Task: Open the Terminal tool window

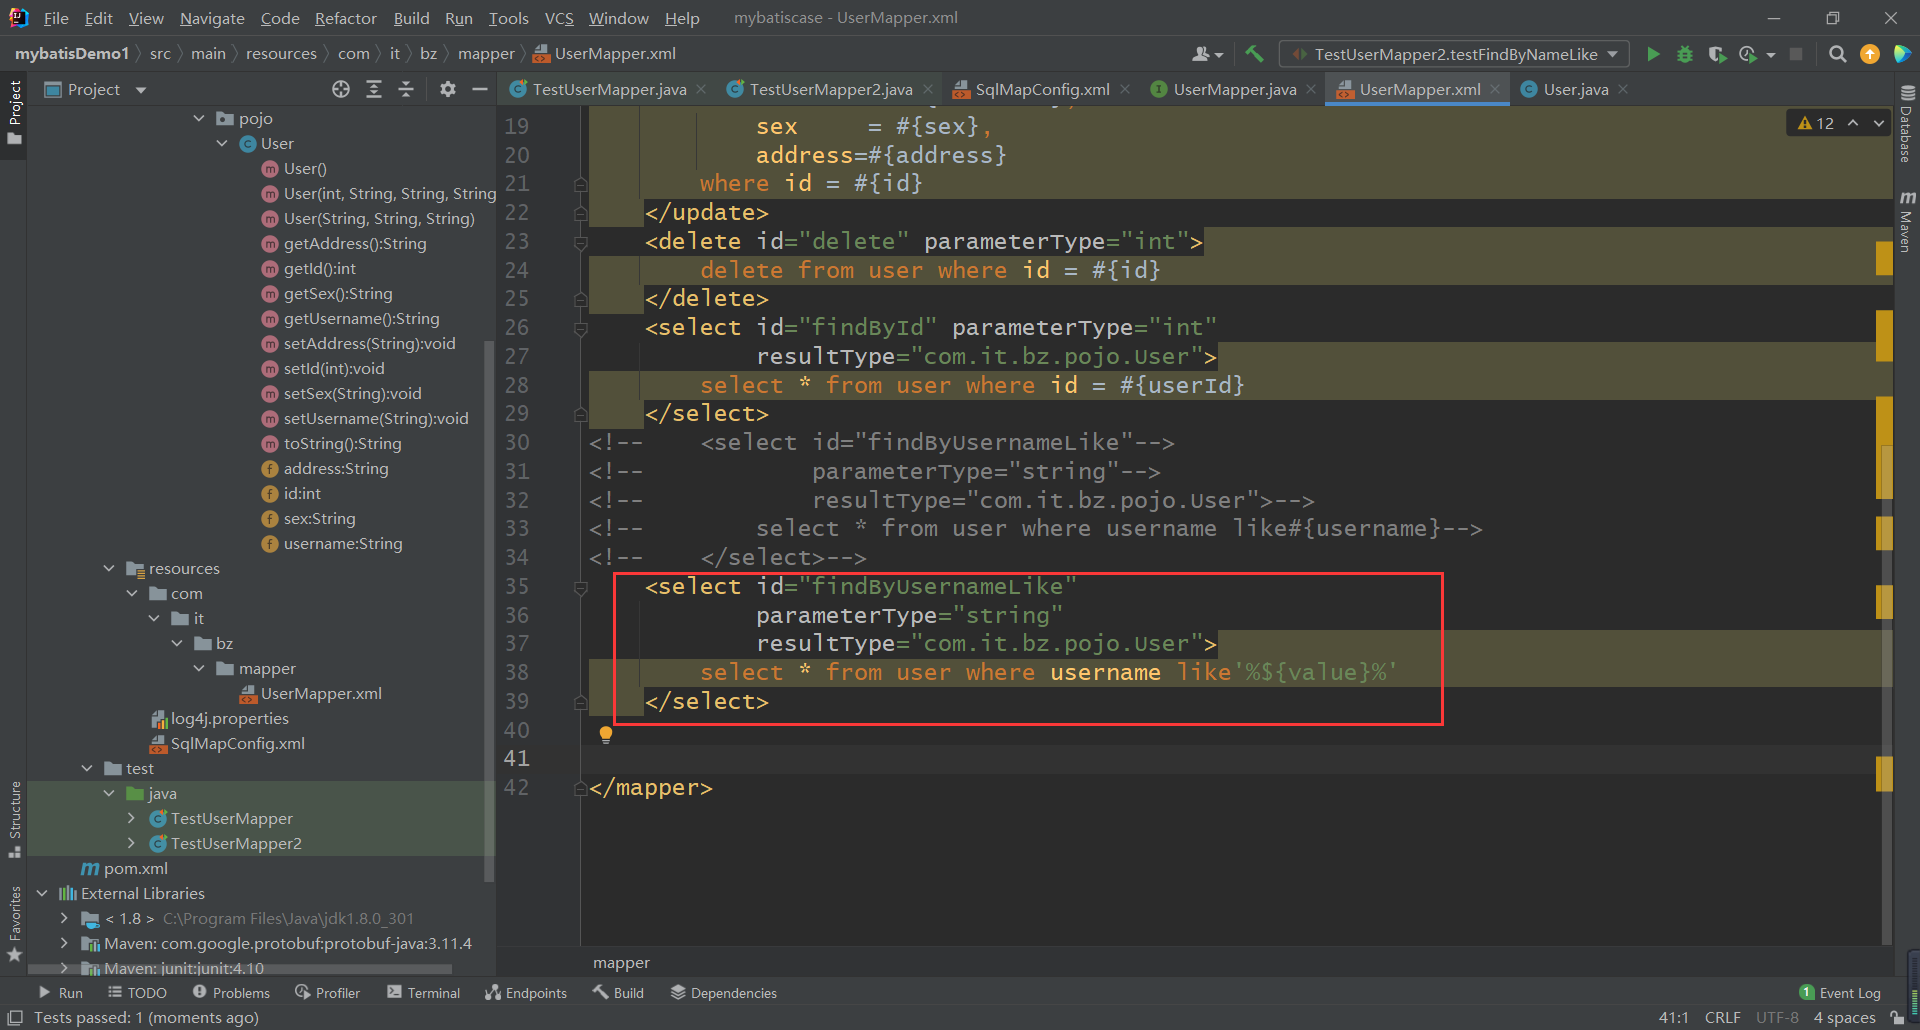Action: tap(423, 992)
